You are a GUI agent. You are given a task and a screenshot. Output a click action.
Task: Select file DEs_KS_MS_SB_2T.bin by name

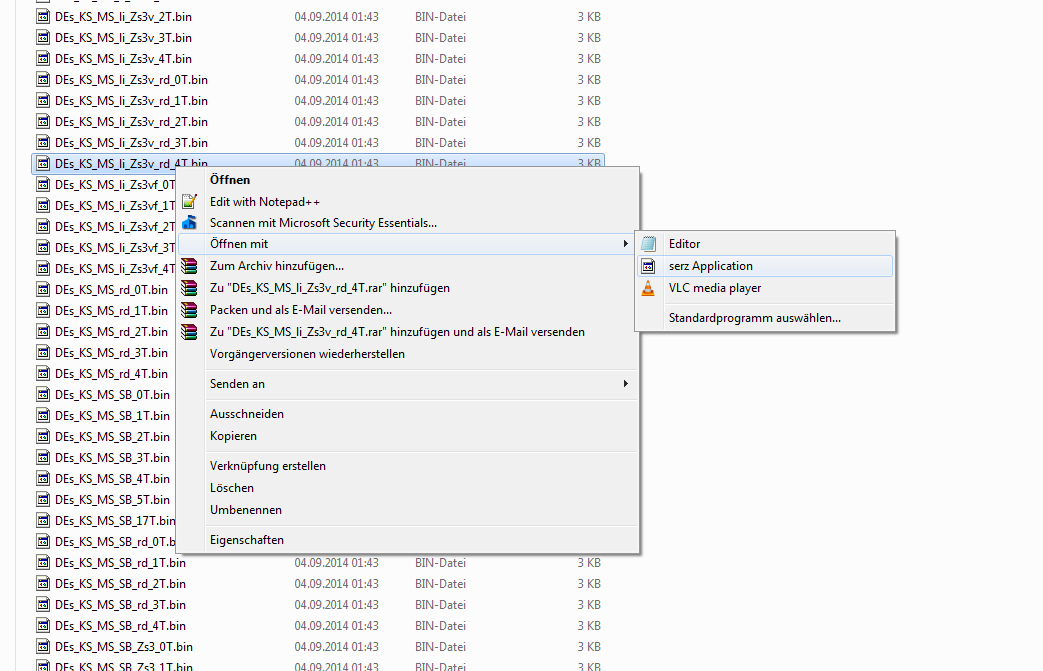point(112,436)
